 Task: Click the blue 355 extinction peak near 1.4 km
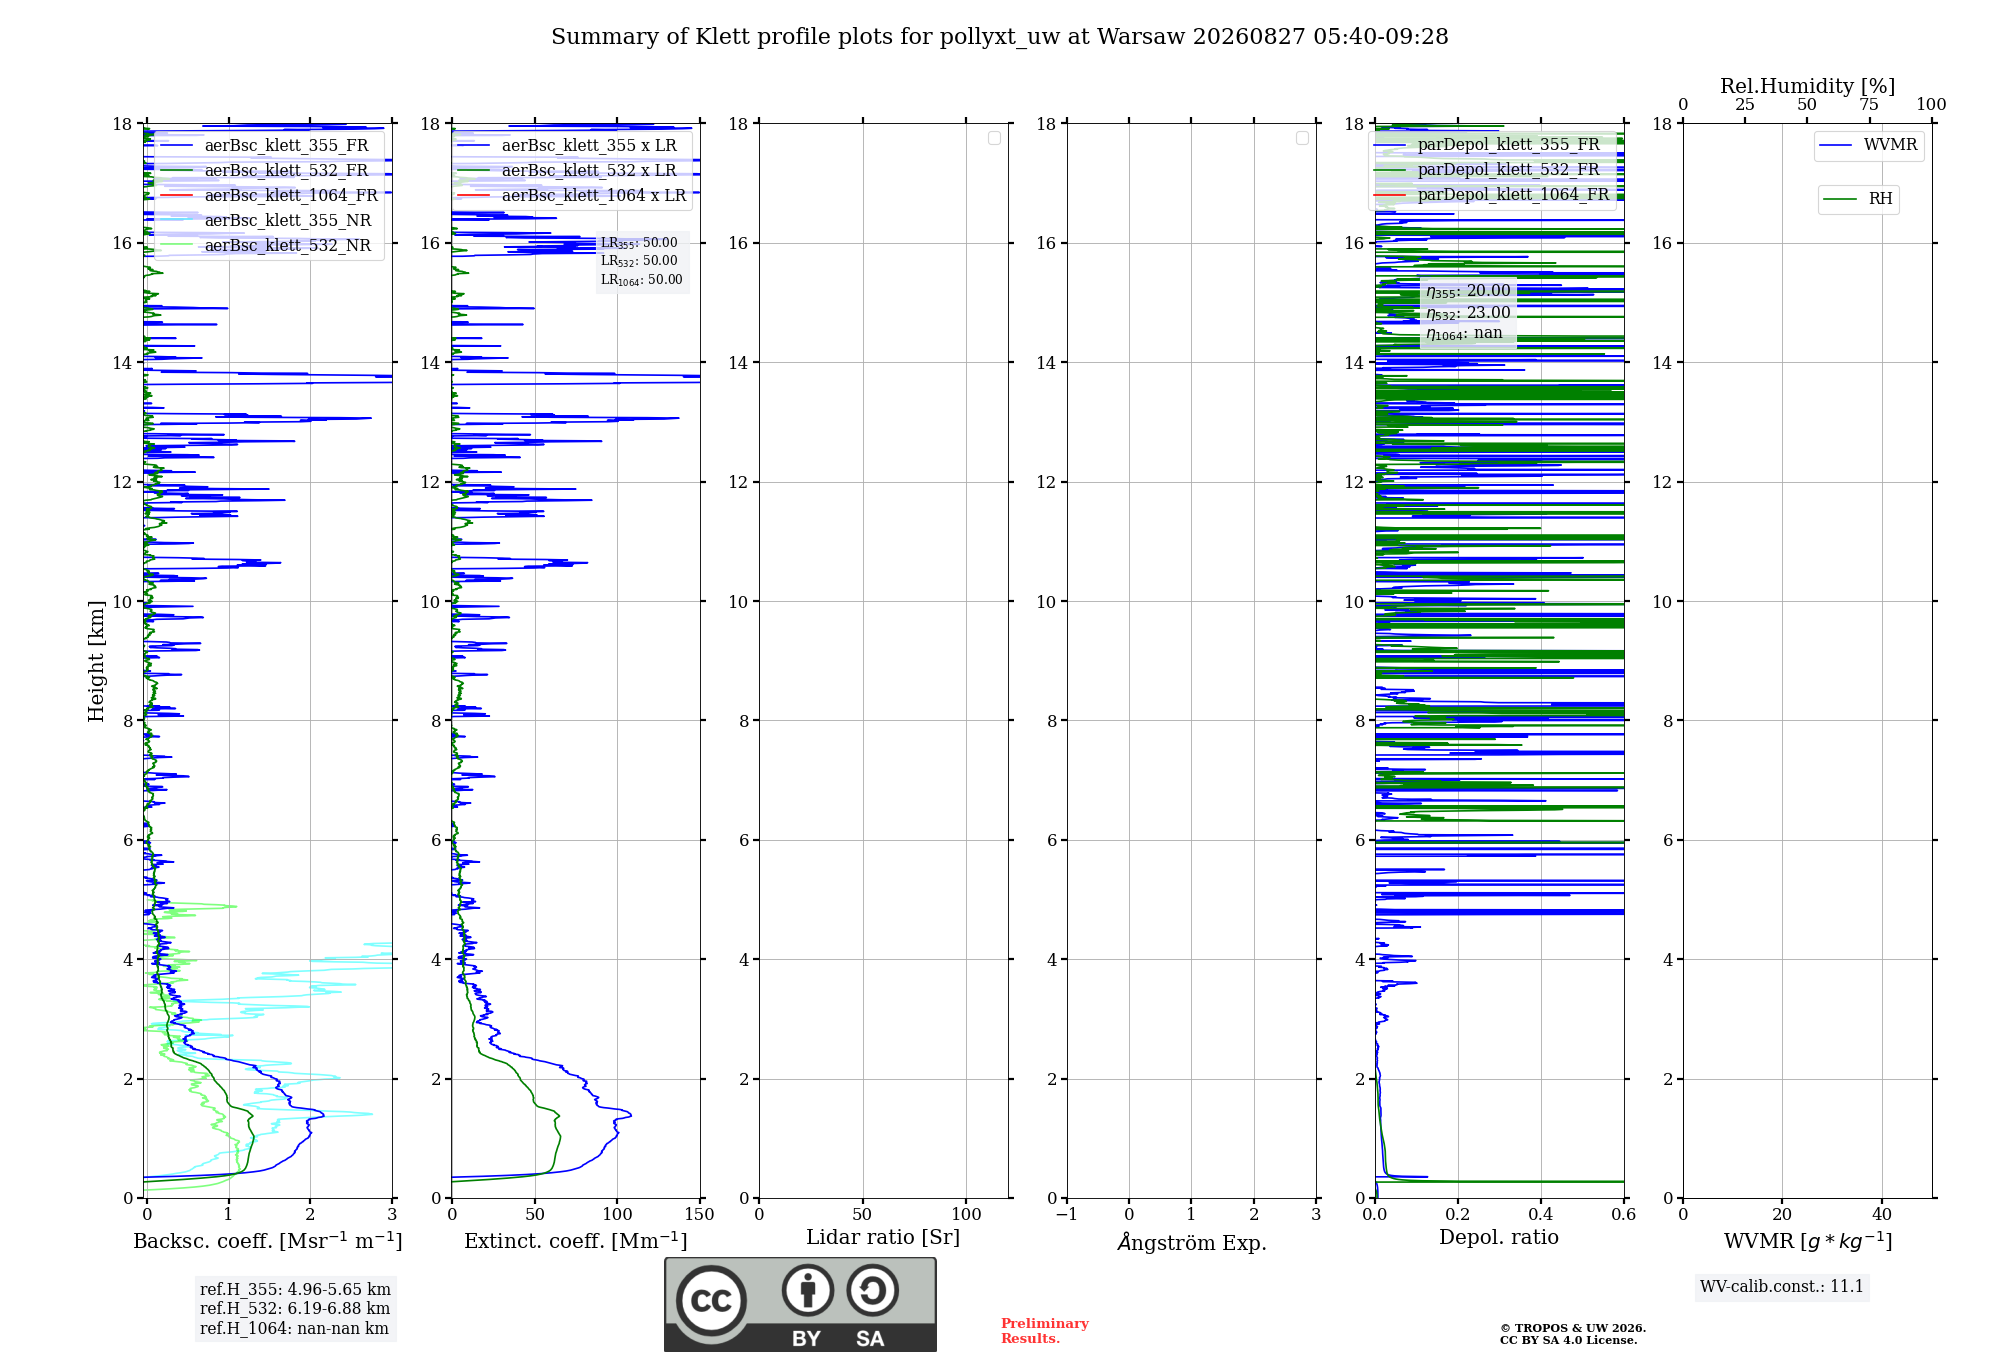[x=628, y=1114]
